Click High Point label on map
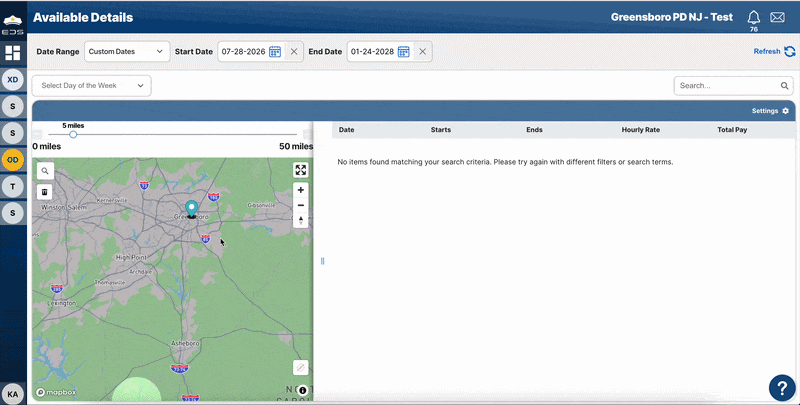This screenshot has height=405, width=800. tap(131, 258)
